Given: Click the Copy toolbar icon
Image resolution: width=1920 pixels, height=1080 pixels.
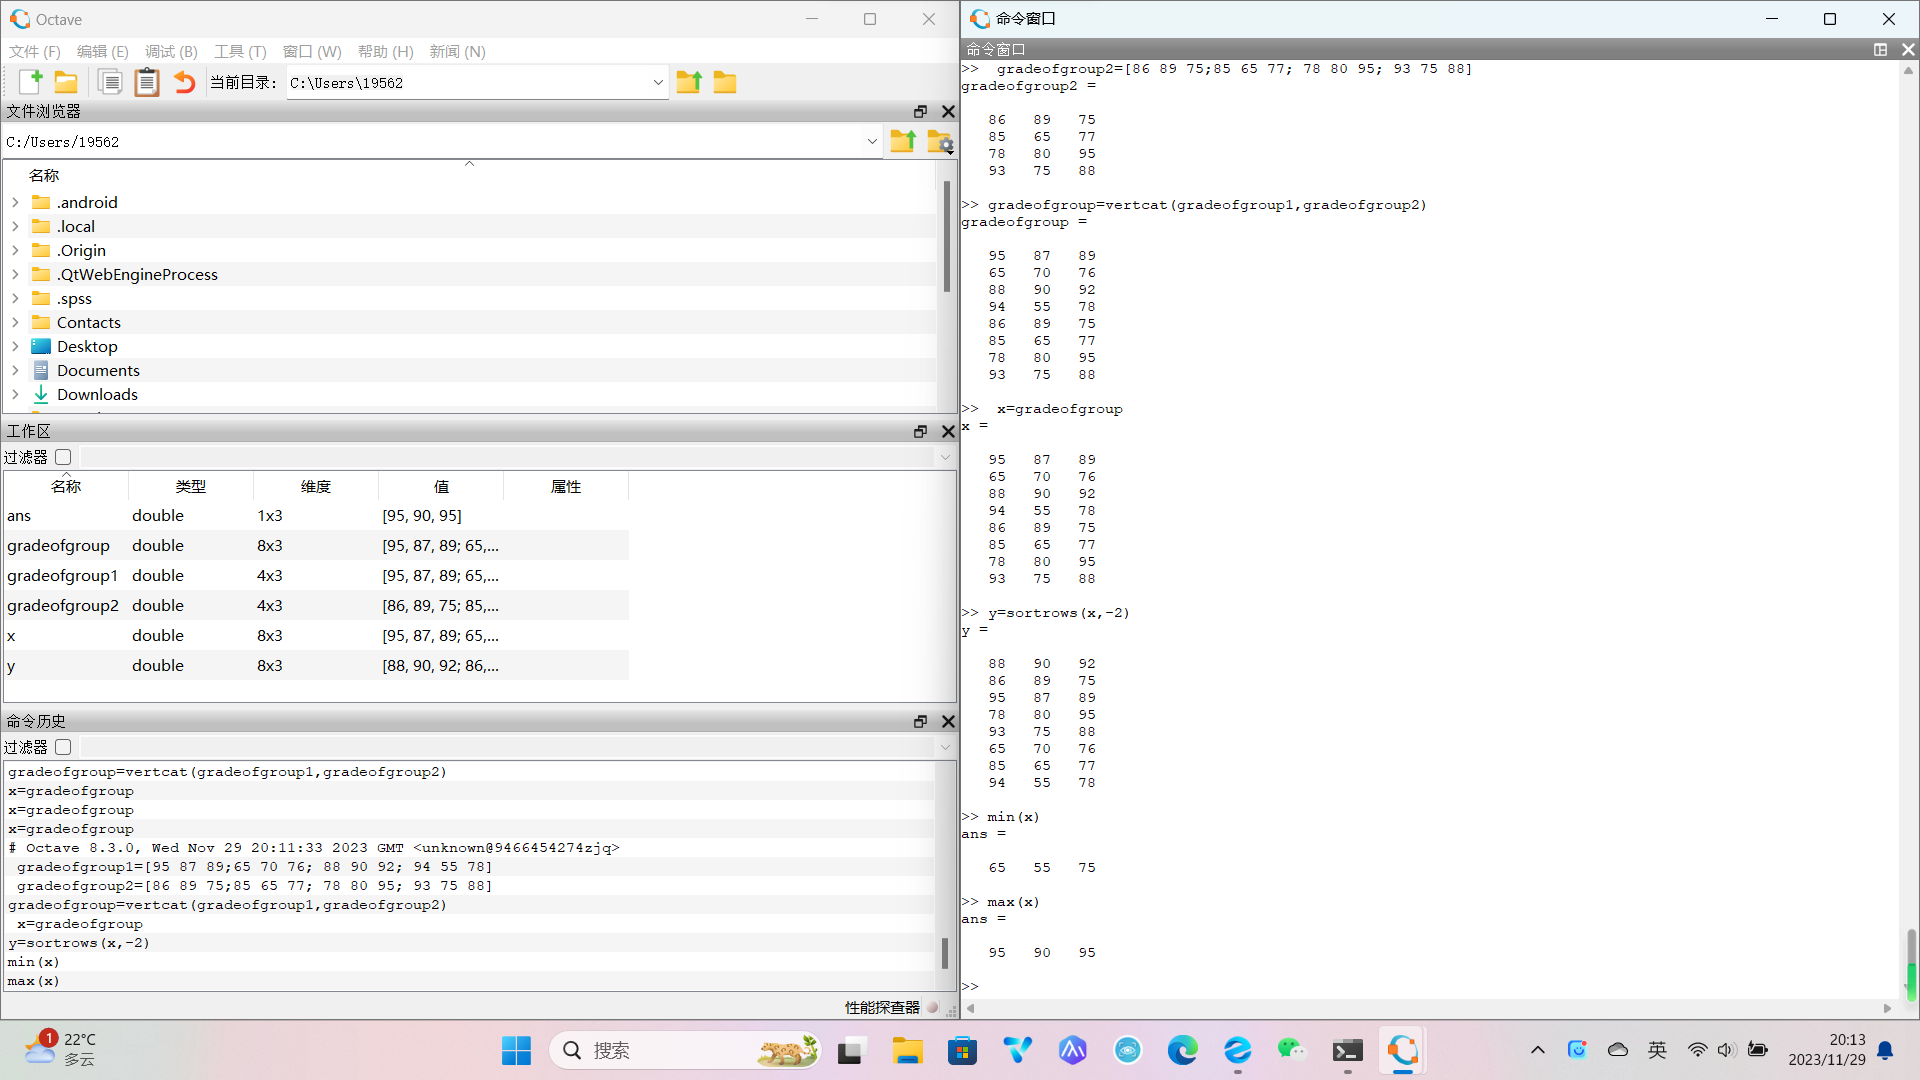Looking at the screenshot, I should pyautogui.click(x=111, y=82).
